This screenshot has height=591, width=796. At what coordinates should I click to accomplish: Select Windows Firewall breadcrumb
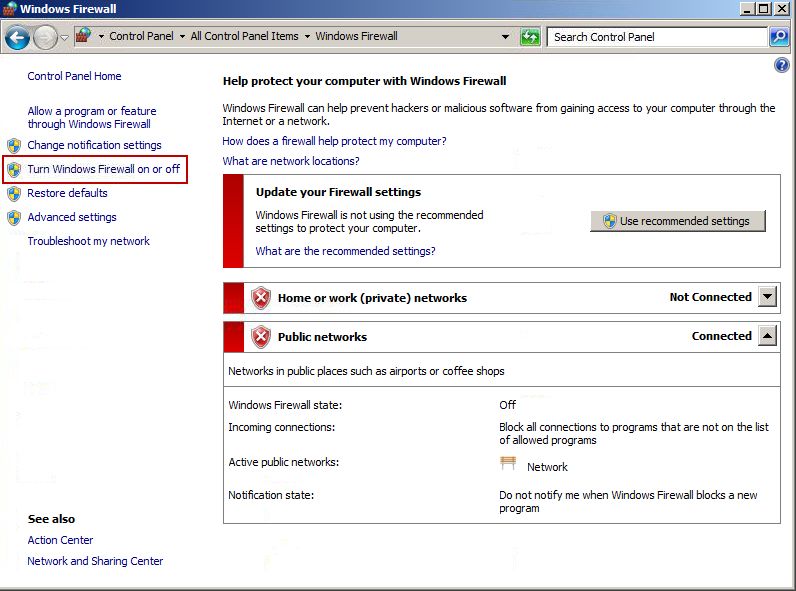(356, 36)
